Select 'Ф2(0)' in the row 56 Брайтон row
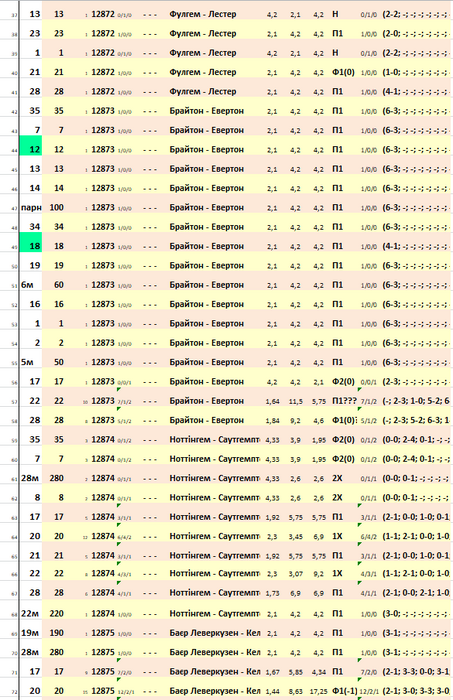Viewport: 453px width, 700px height. click(344, 382)
